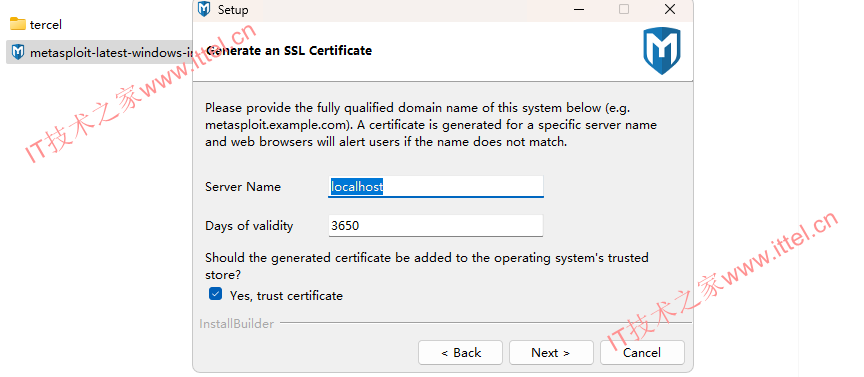Image resolution: width=864 pixels, height=377 pixels.
Task: Select the metasploit-latest-windows installer file name
Action: tap(111, 53)
